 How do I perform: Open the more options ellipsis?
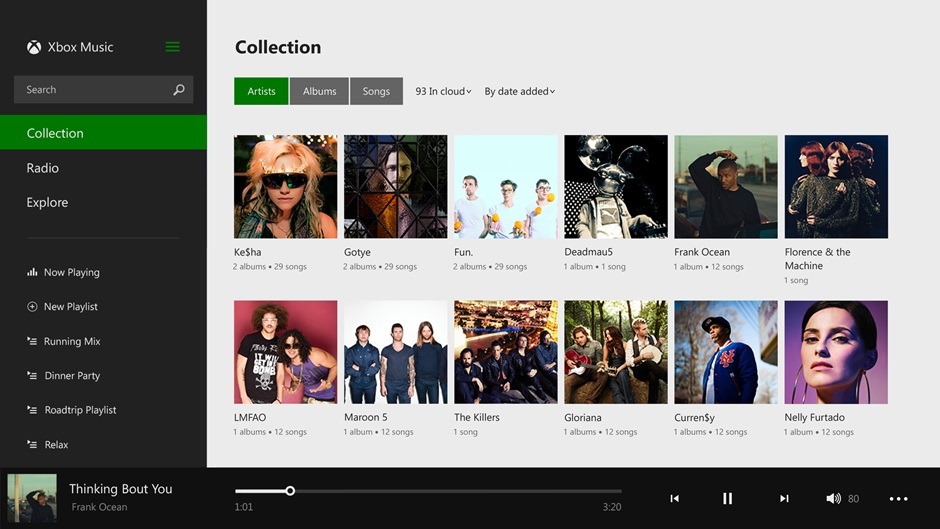pos(898,498)
